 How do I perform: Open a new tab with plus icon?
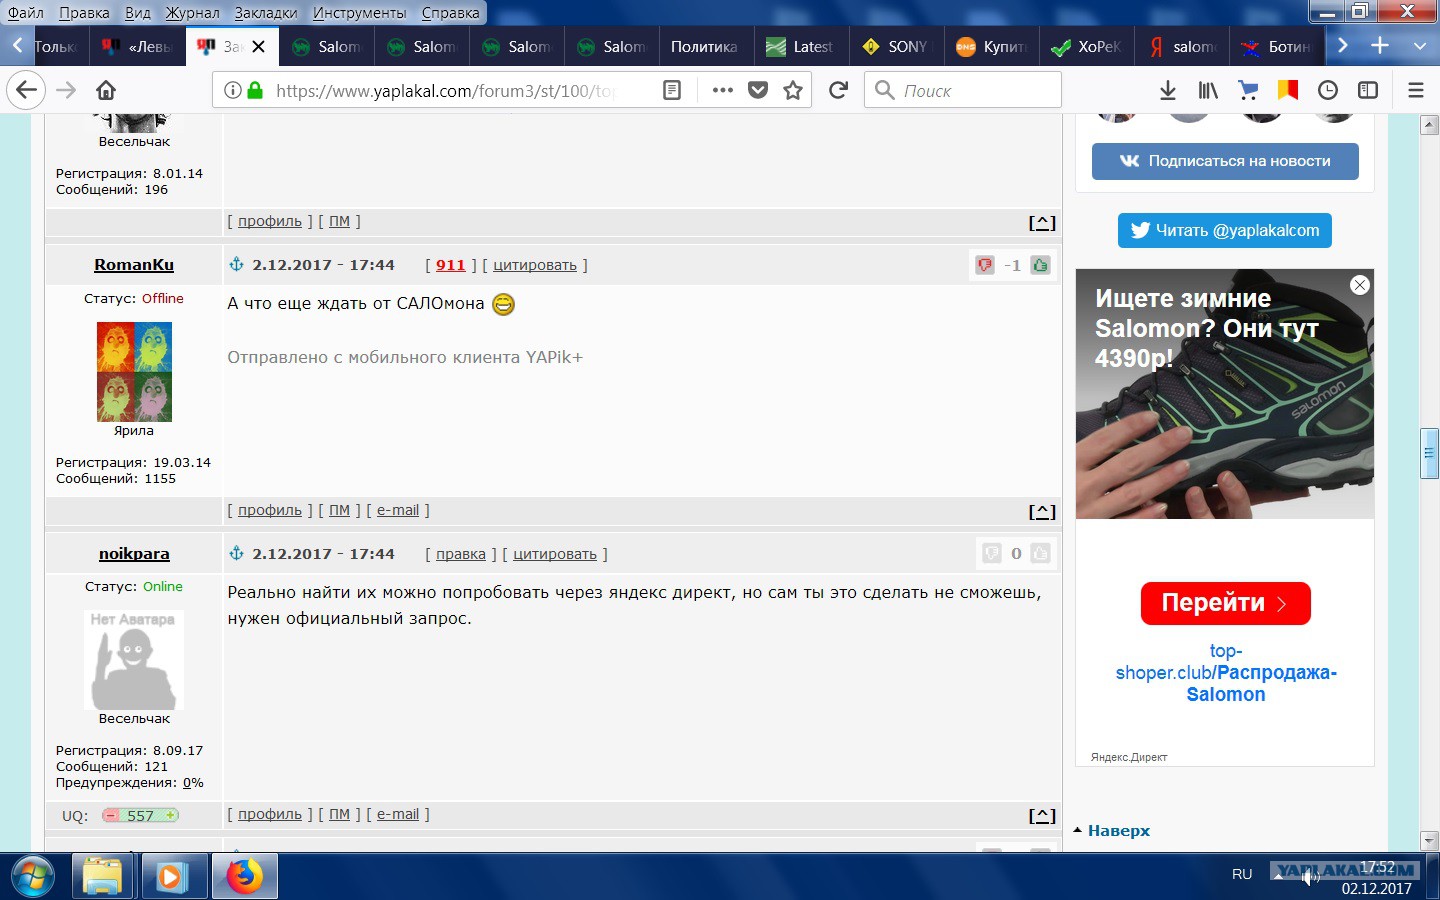[1380, 46]
